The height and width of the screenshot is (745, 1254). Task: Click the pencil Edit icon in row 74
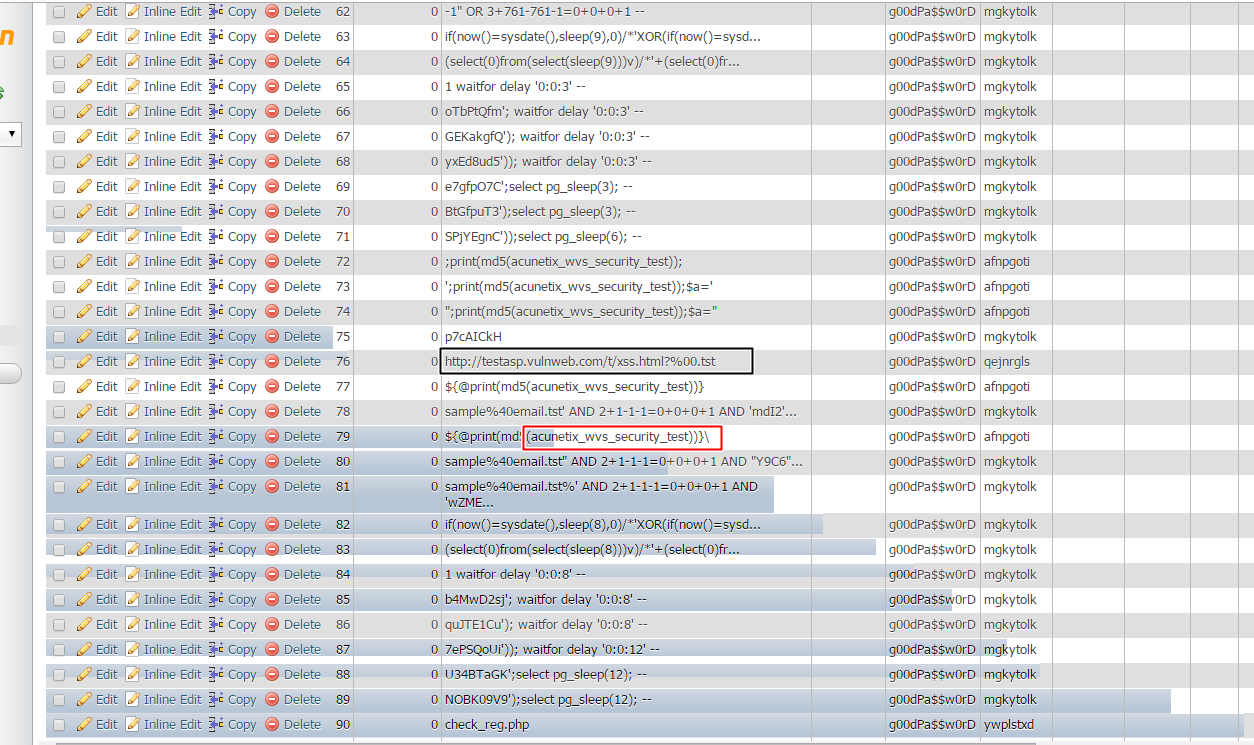click(x=84, y=312)
